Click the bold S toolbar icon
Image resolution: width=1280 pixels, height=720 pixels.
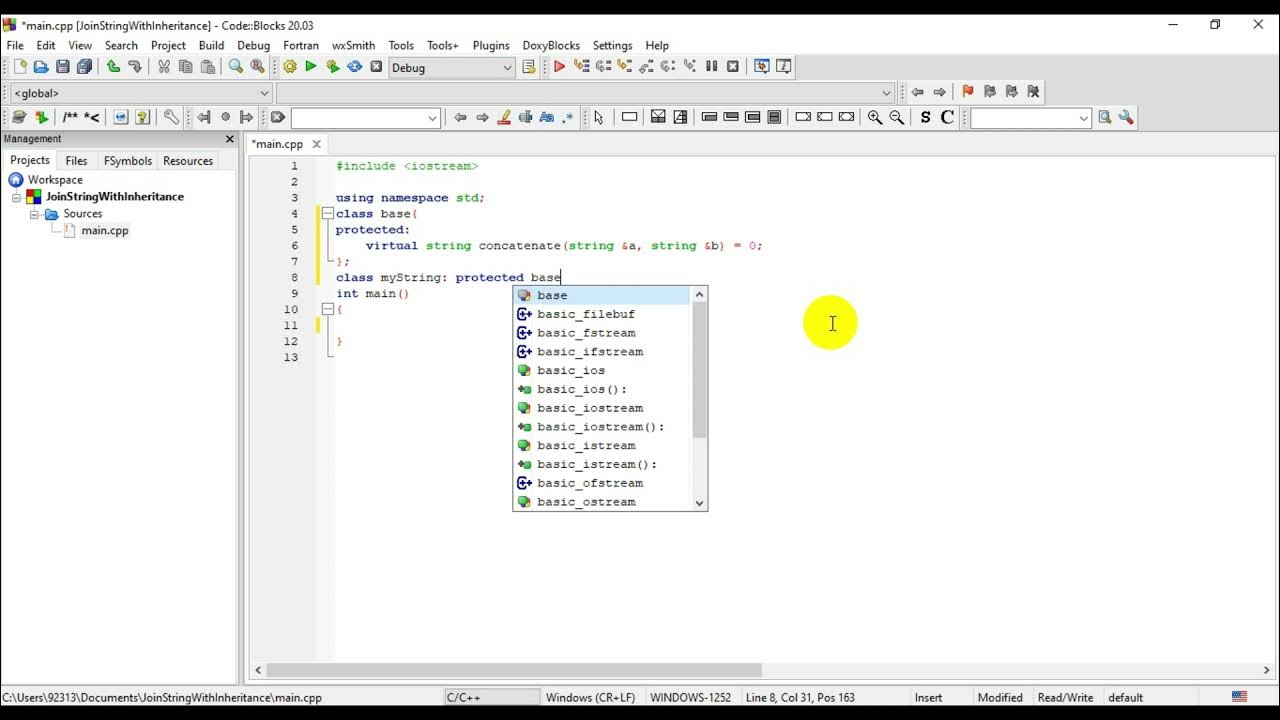(x=925, y=118)
